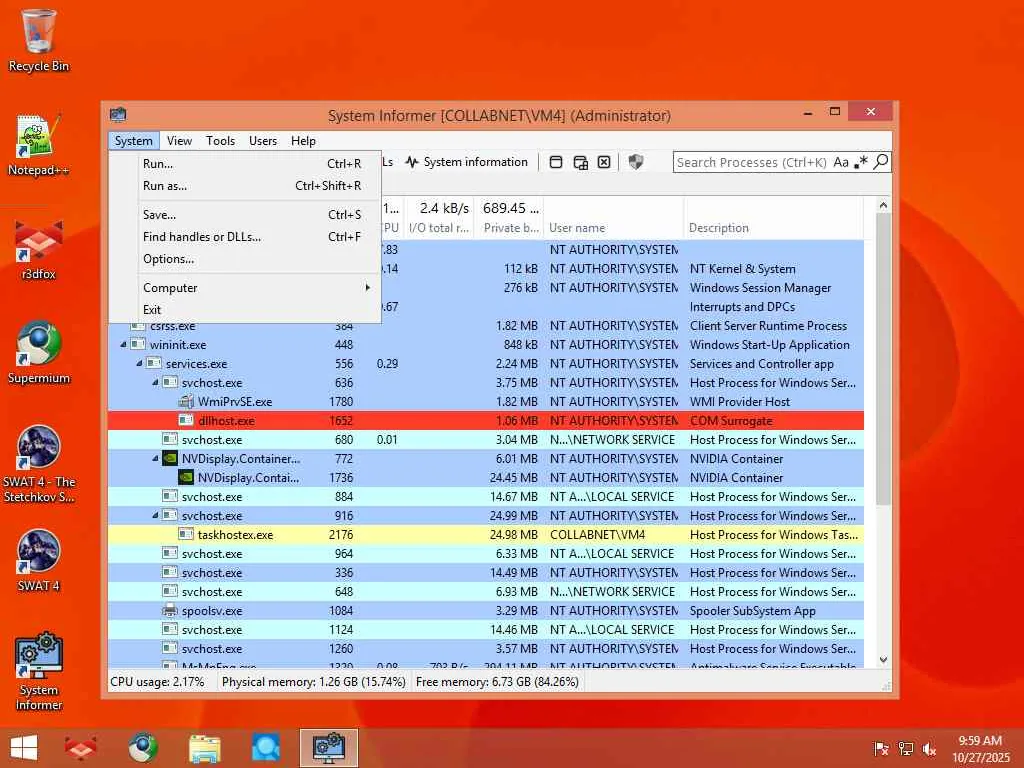Open Supermium from the taskbar
Image resolution: width=1024 pixels, height=768 pixels.
click(x=143, y=748)
